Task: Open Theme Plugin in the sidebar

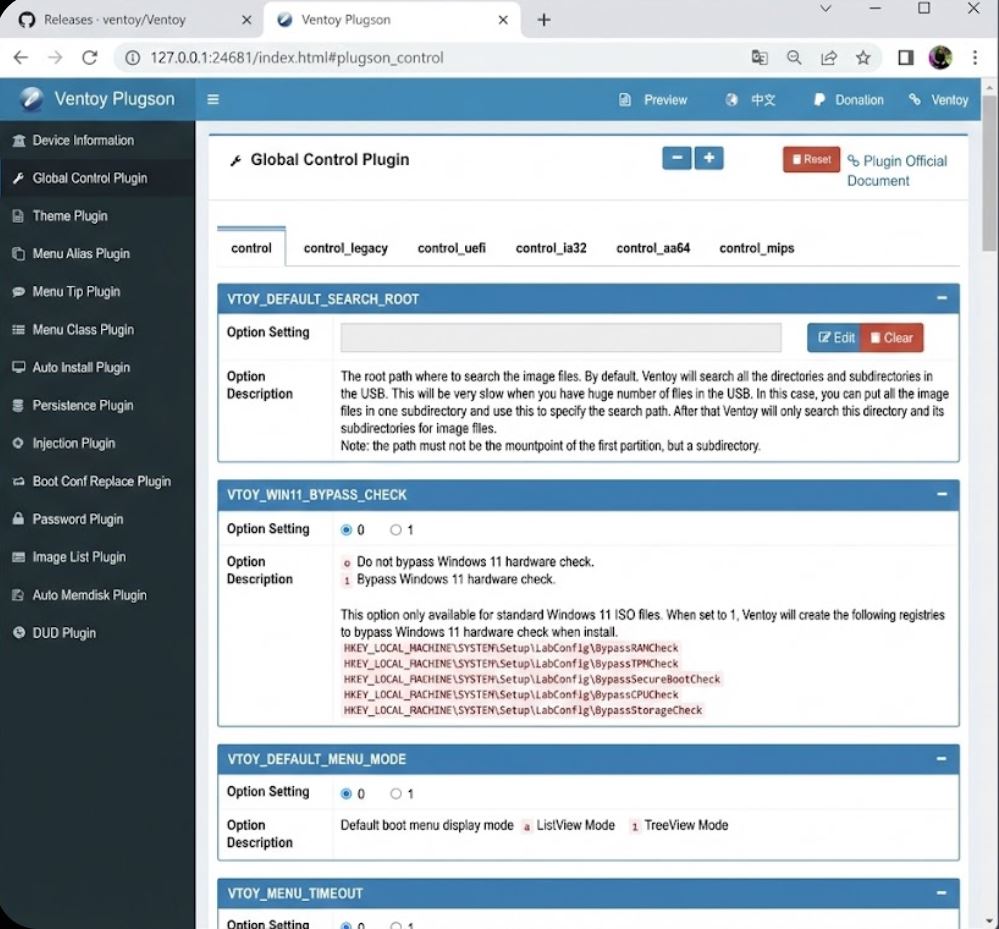Action: tap(69, 216)
